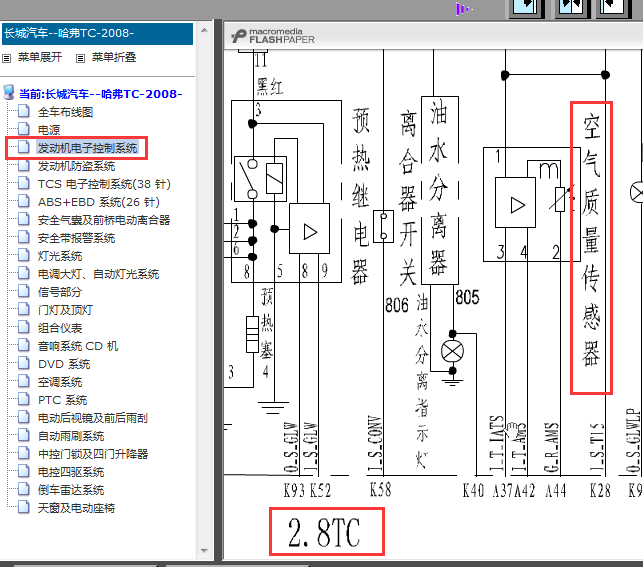
Task: Click connector pin label K52
Action: click(x=320, y=490)
